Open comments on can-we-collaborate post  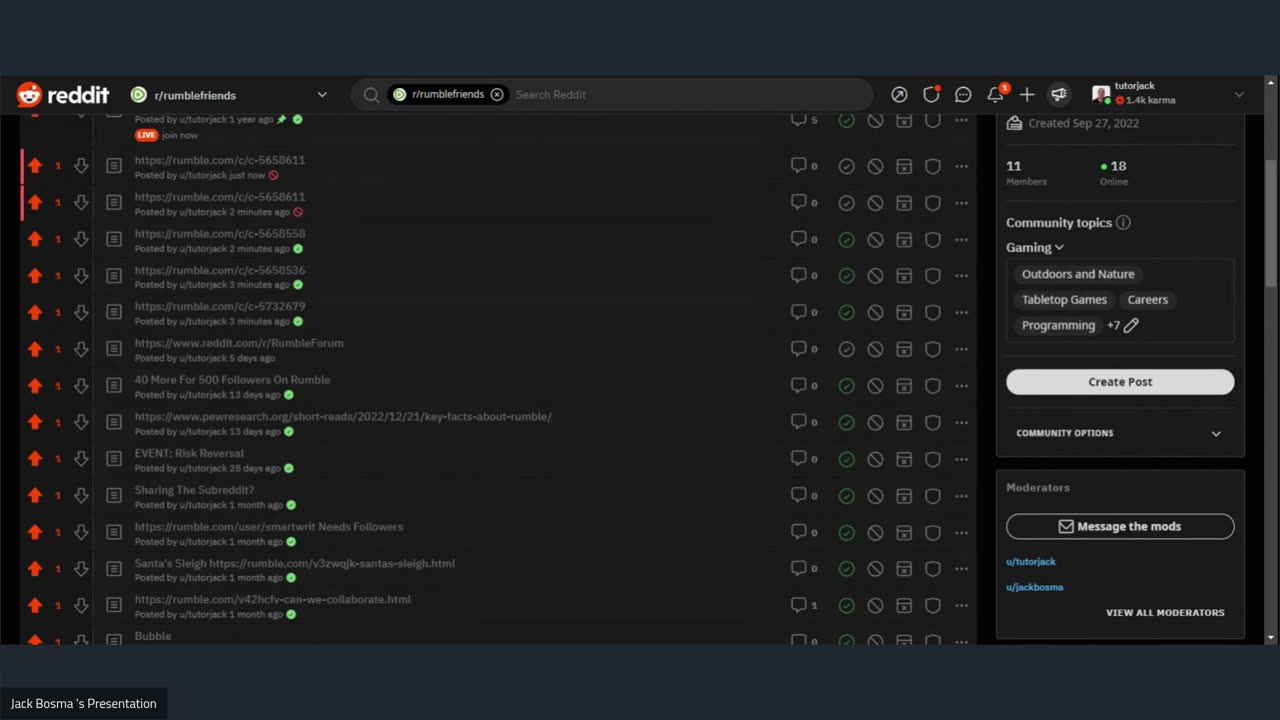(x=804, y=605)
